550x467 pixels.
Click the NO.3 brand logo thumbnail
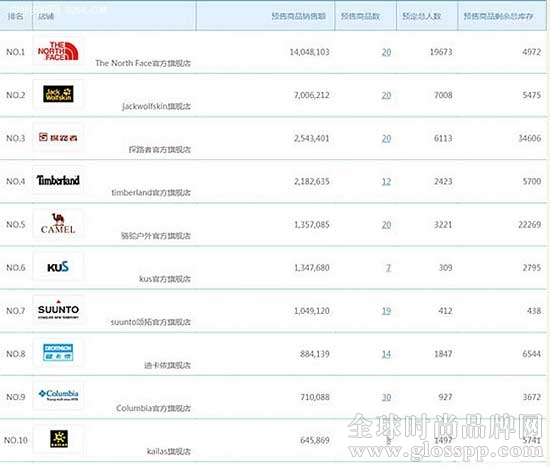pos(58,137)
